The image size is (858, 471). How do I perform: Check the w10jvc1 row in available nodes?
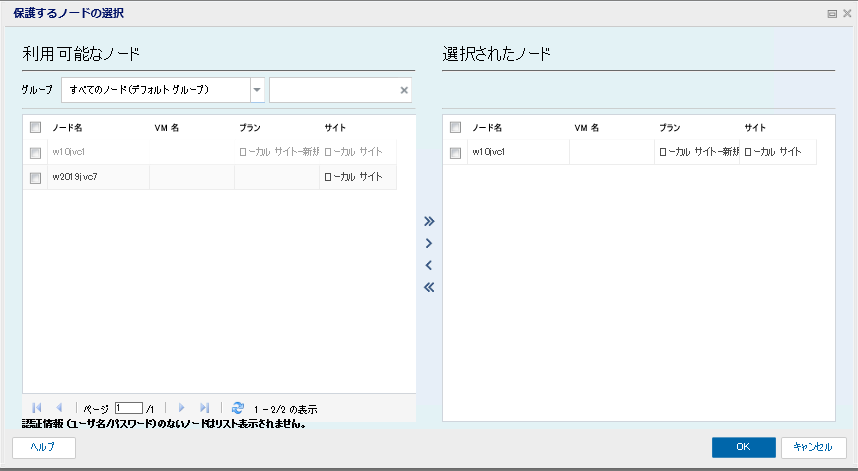tap(36, 153)
